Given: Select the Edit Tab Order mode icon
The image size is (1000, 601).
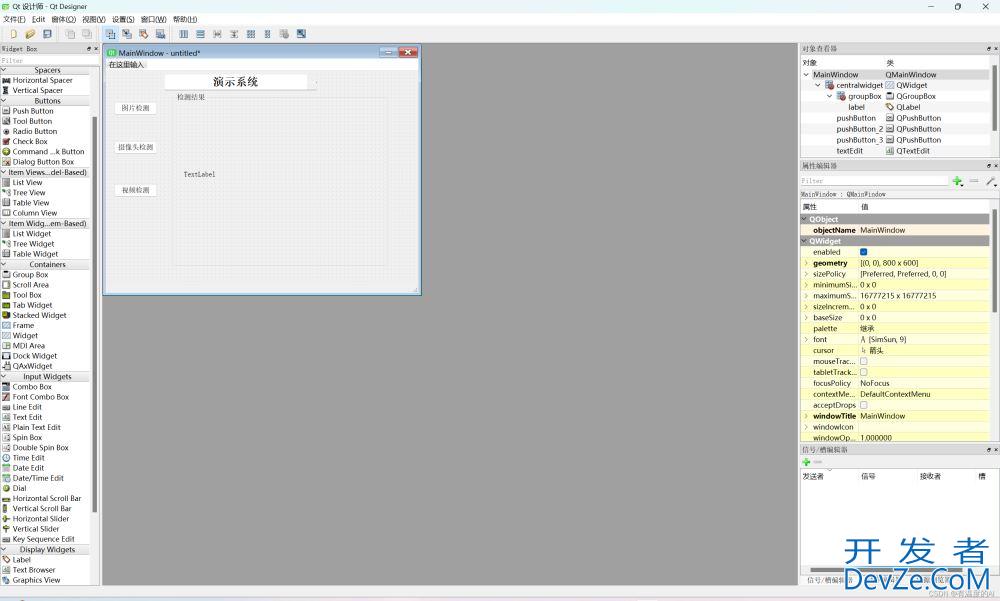Looking at the screenshot, I should (160, 34).
